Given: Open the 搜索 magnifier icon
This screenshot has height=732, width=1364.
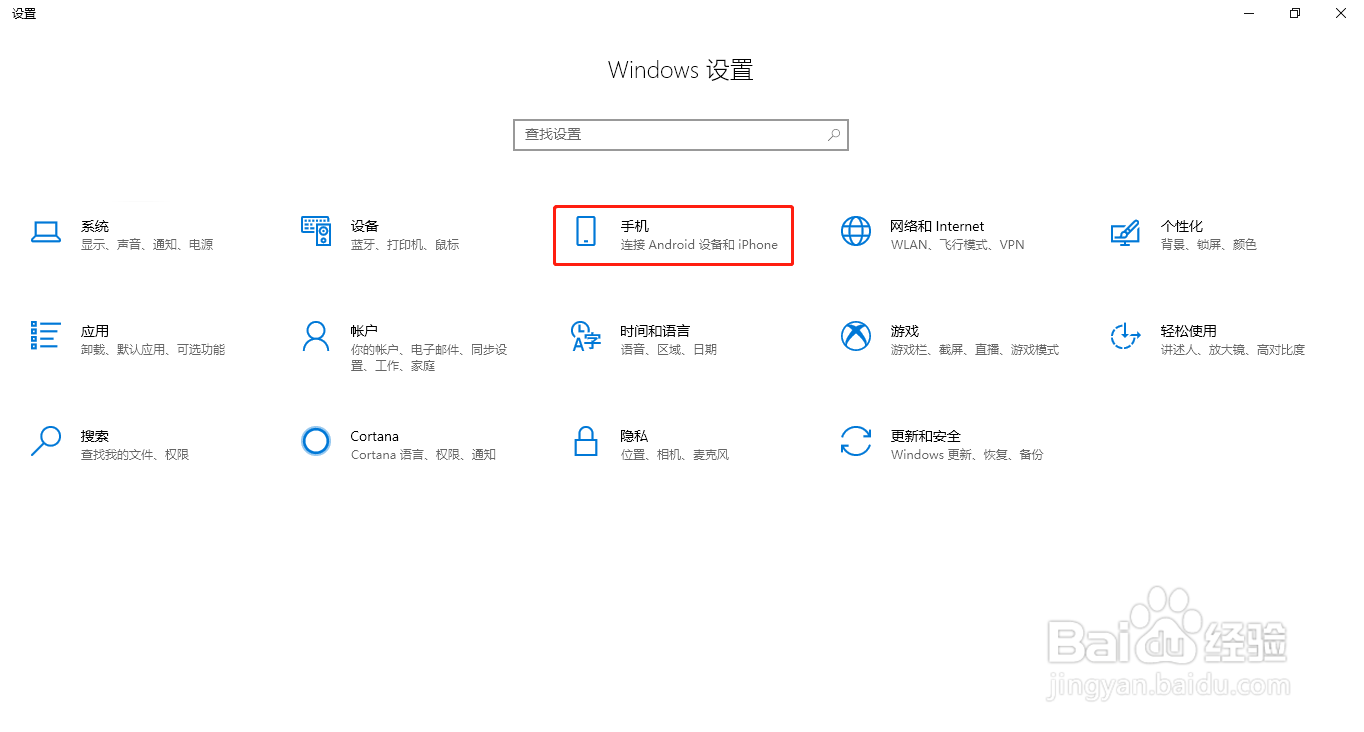Looking at the screenshot, I should coord(46,441).
